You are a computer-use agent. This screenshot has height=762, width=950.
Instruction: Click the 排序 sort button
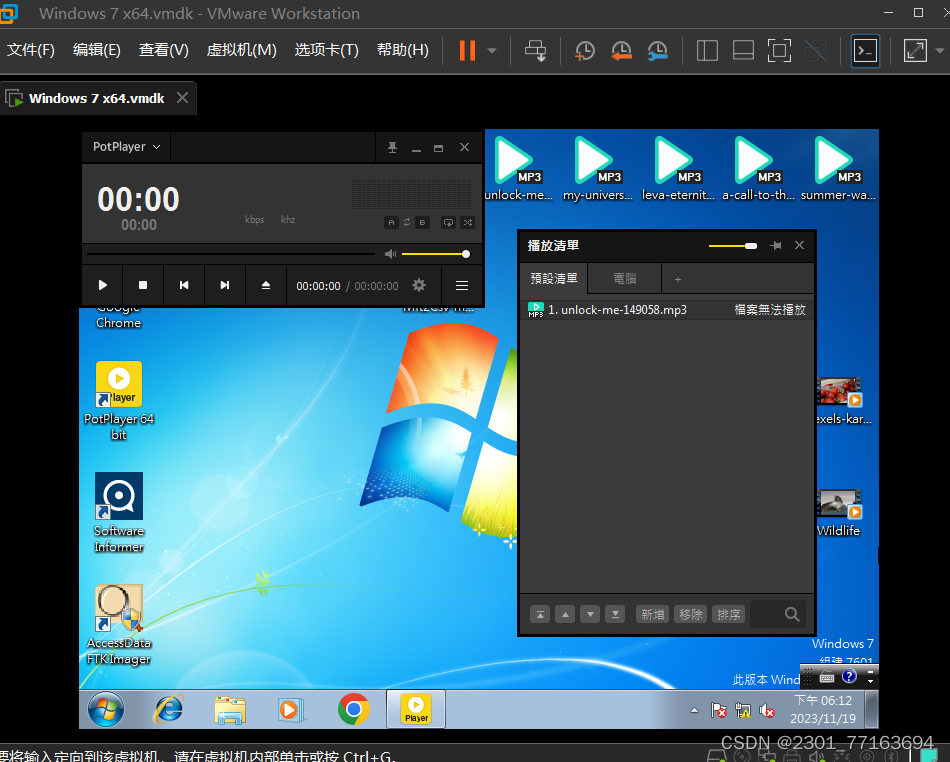pos(728,614)
